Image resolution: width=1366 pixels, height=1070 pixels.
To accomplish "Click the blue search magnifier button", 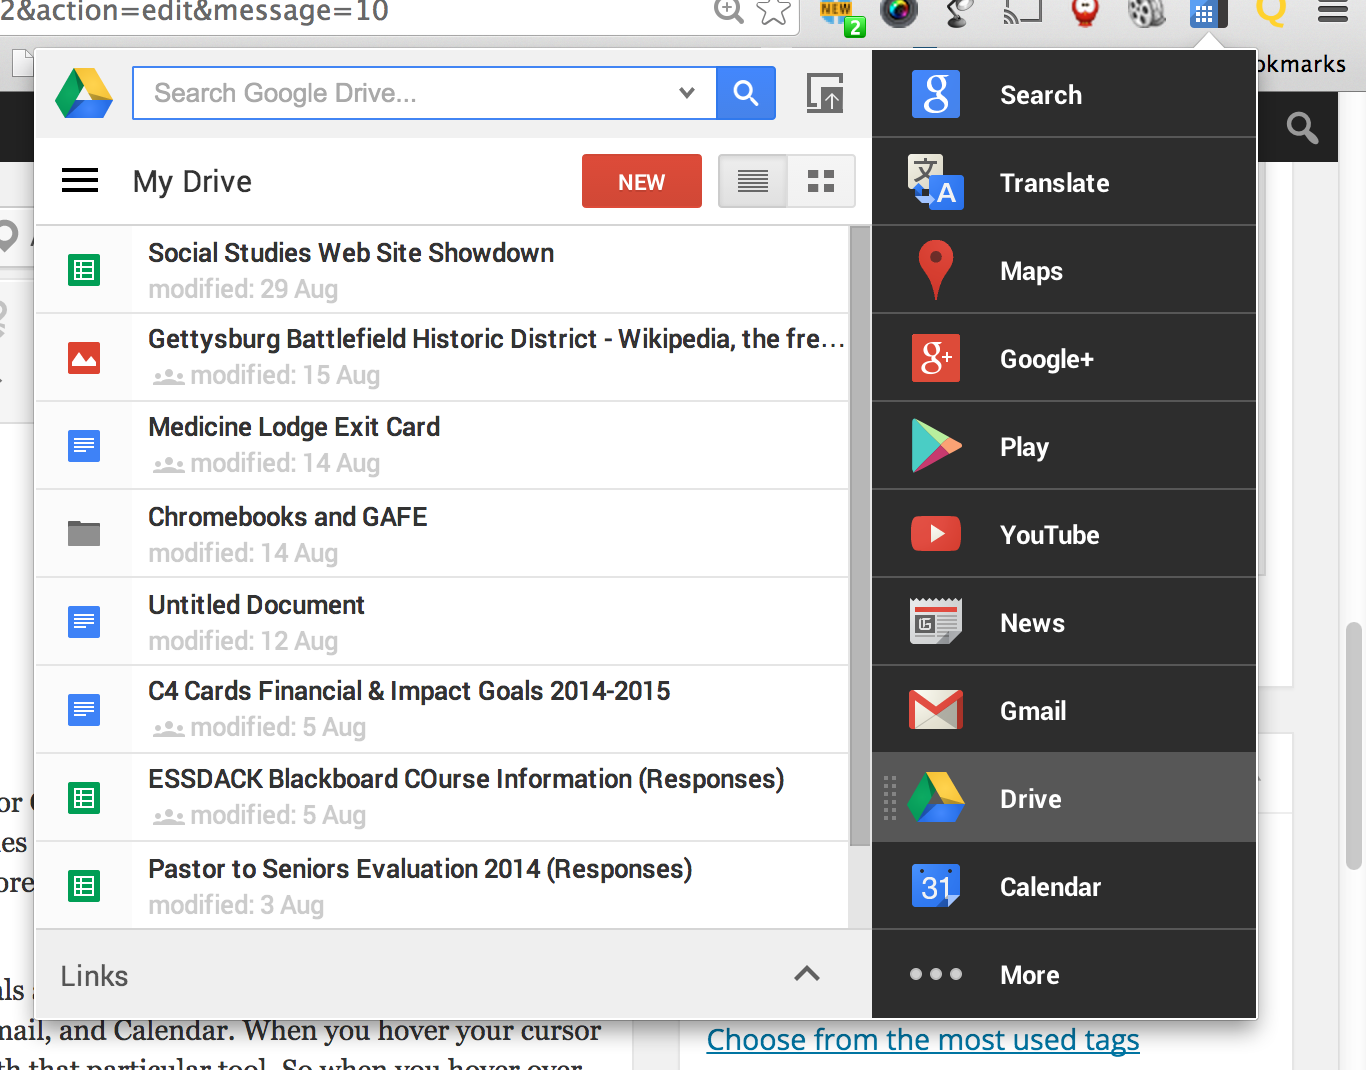I will coord(746,93).
